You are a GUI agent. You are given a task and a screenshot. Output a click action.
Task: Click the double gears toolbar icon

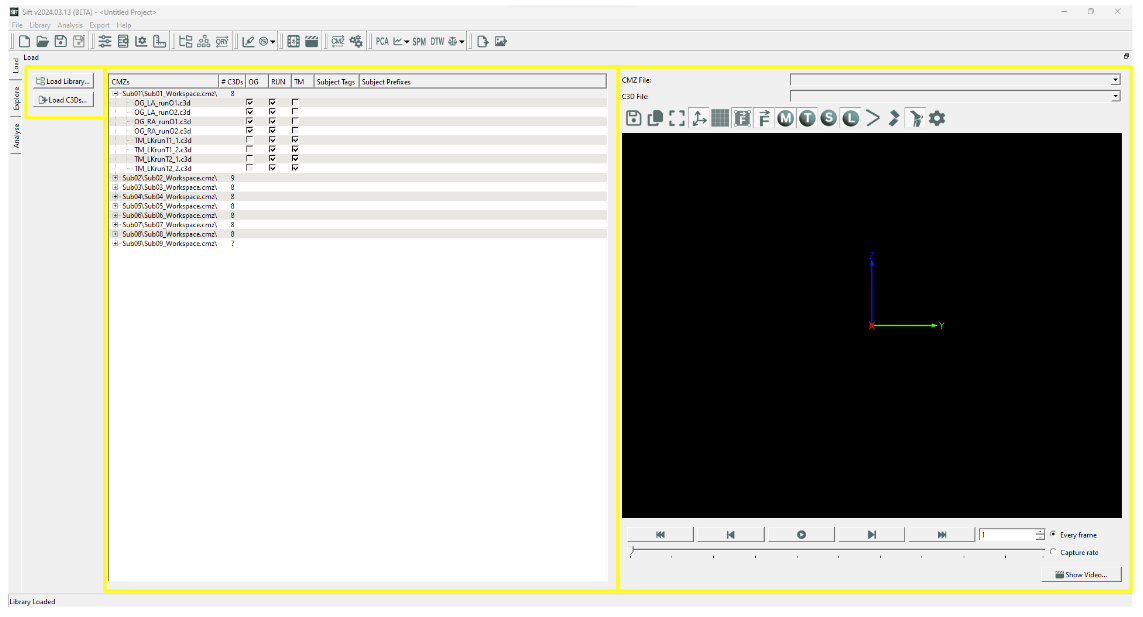point(356,42)
